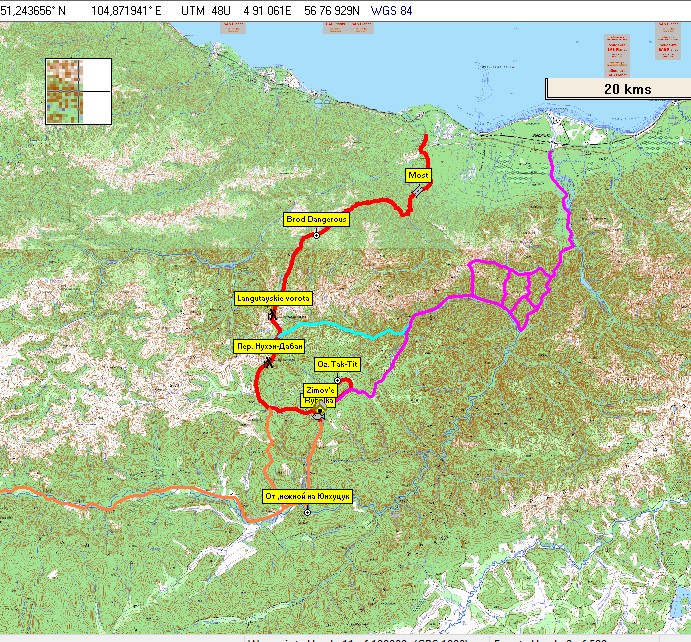691x642 pixels.
Task: Click the Langutayskie vorota name label
Action: click(x=273, y=298)
